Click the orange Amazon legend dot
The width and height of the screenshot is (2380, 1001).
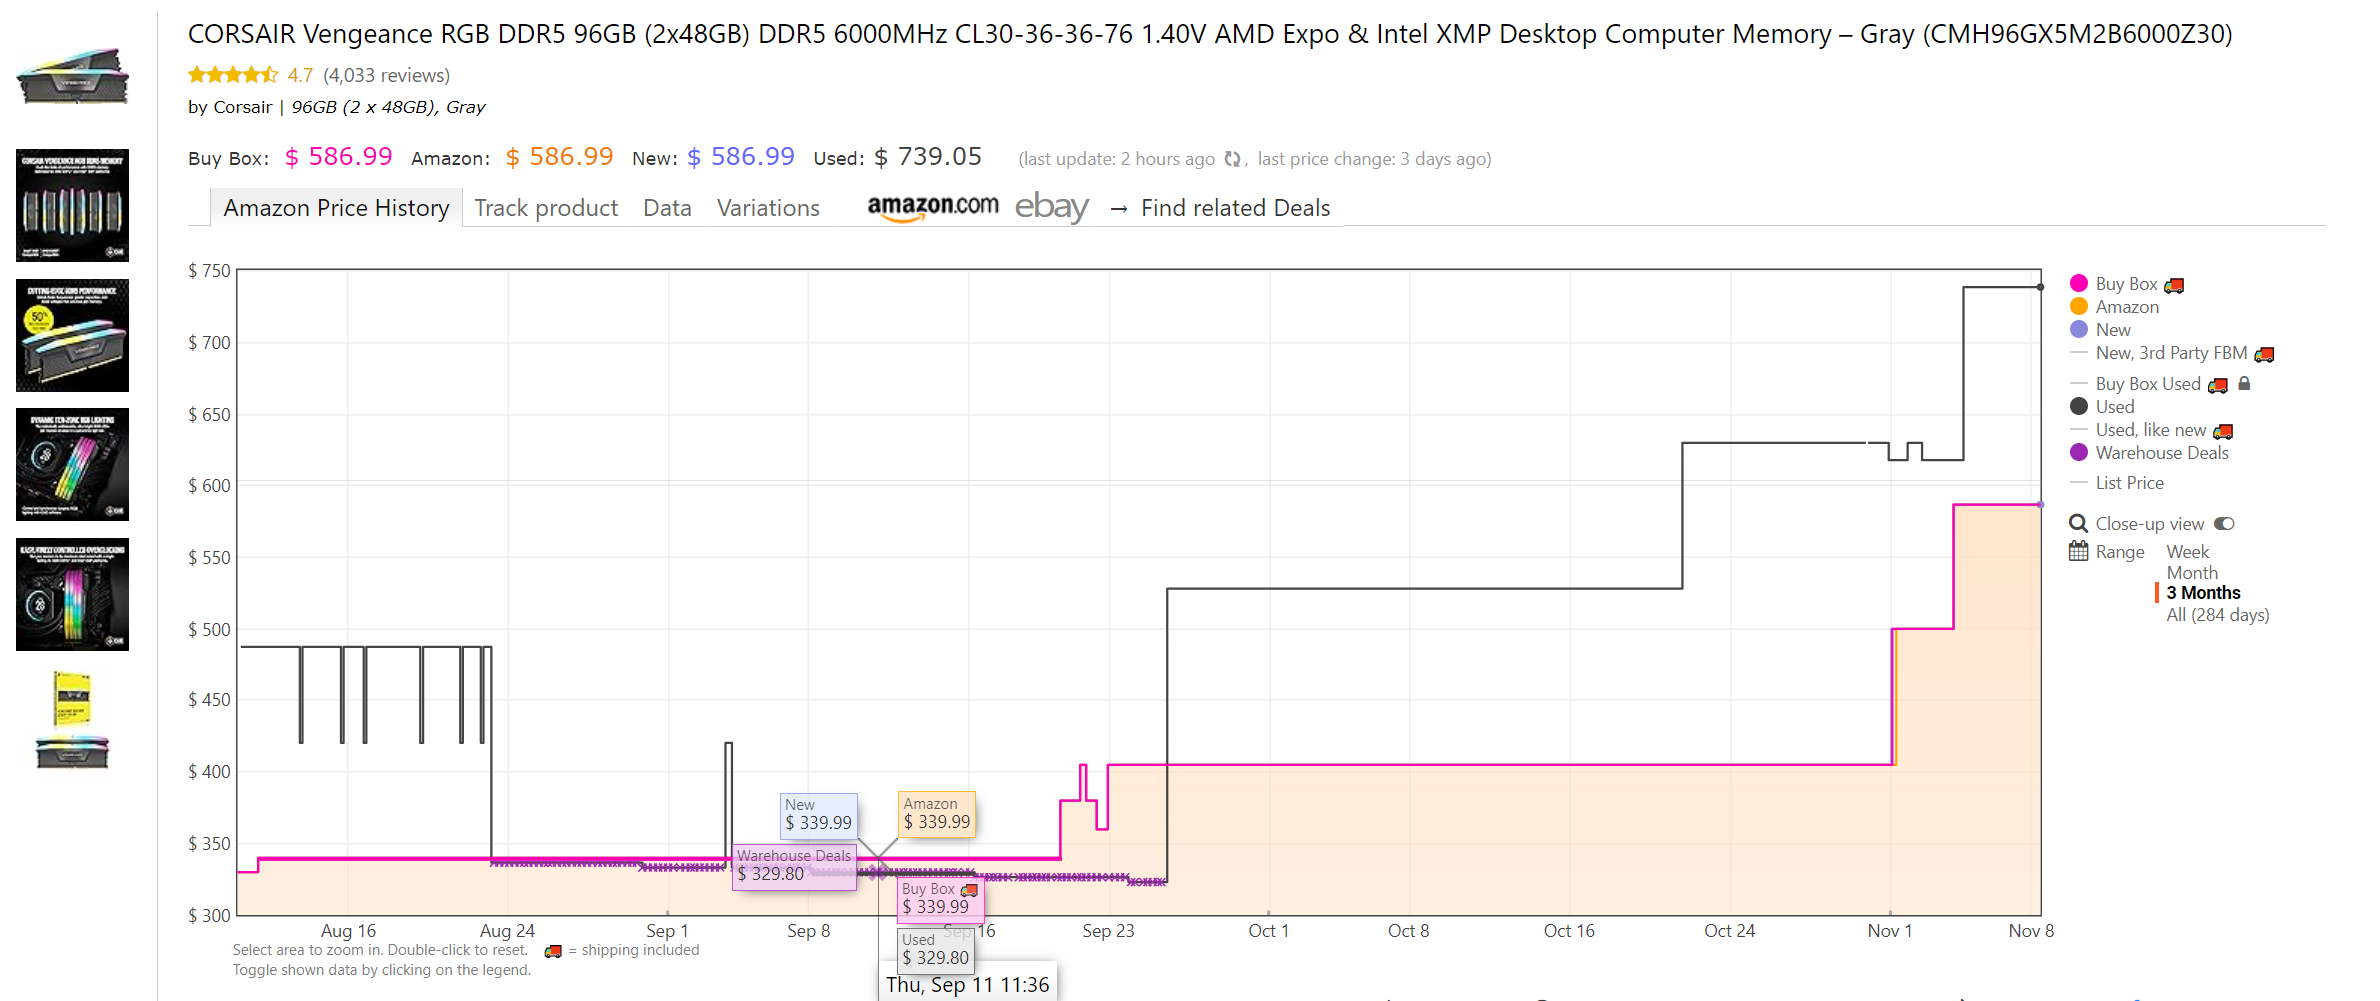point(2079,306)
